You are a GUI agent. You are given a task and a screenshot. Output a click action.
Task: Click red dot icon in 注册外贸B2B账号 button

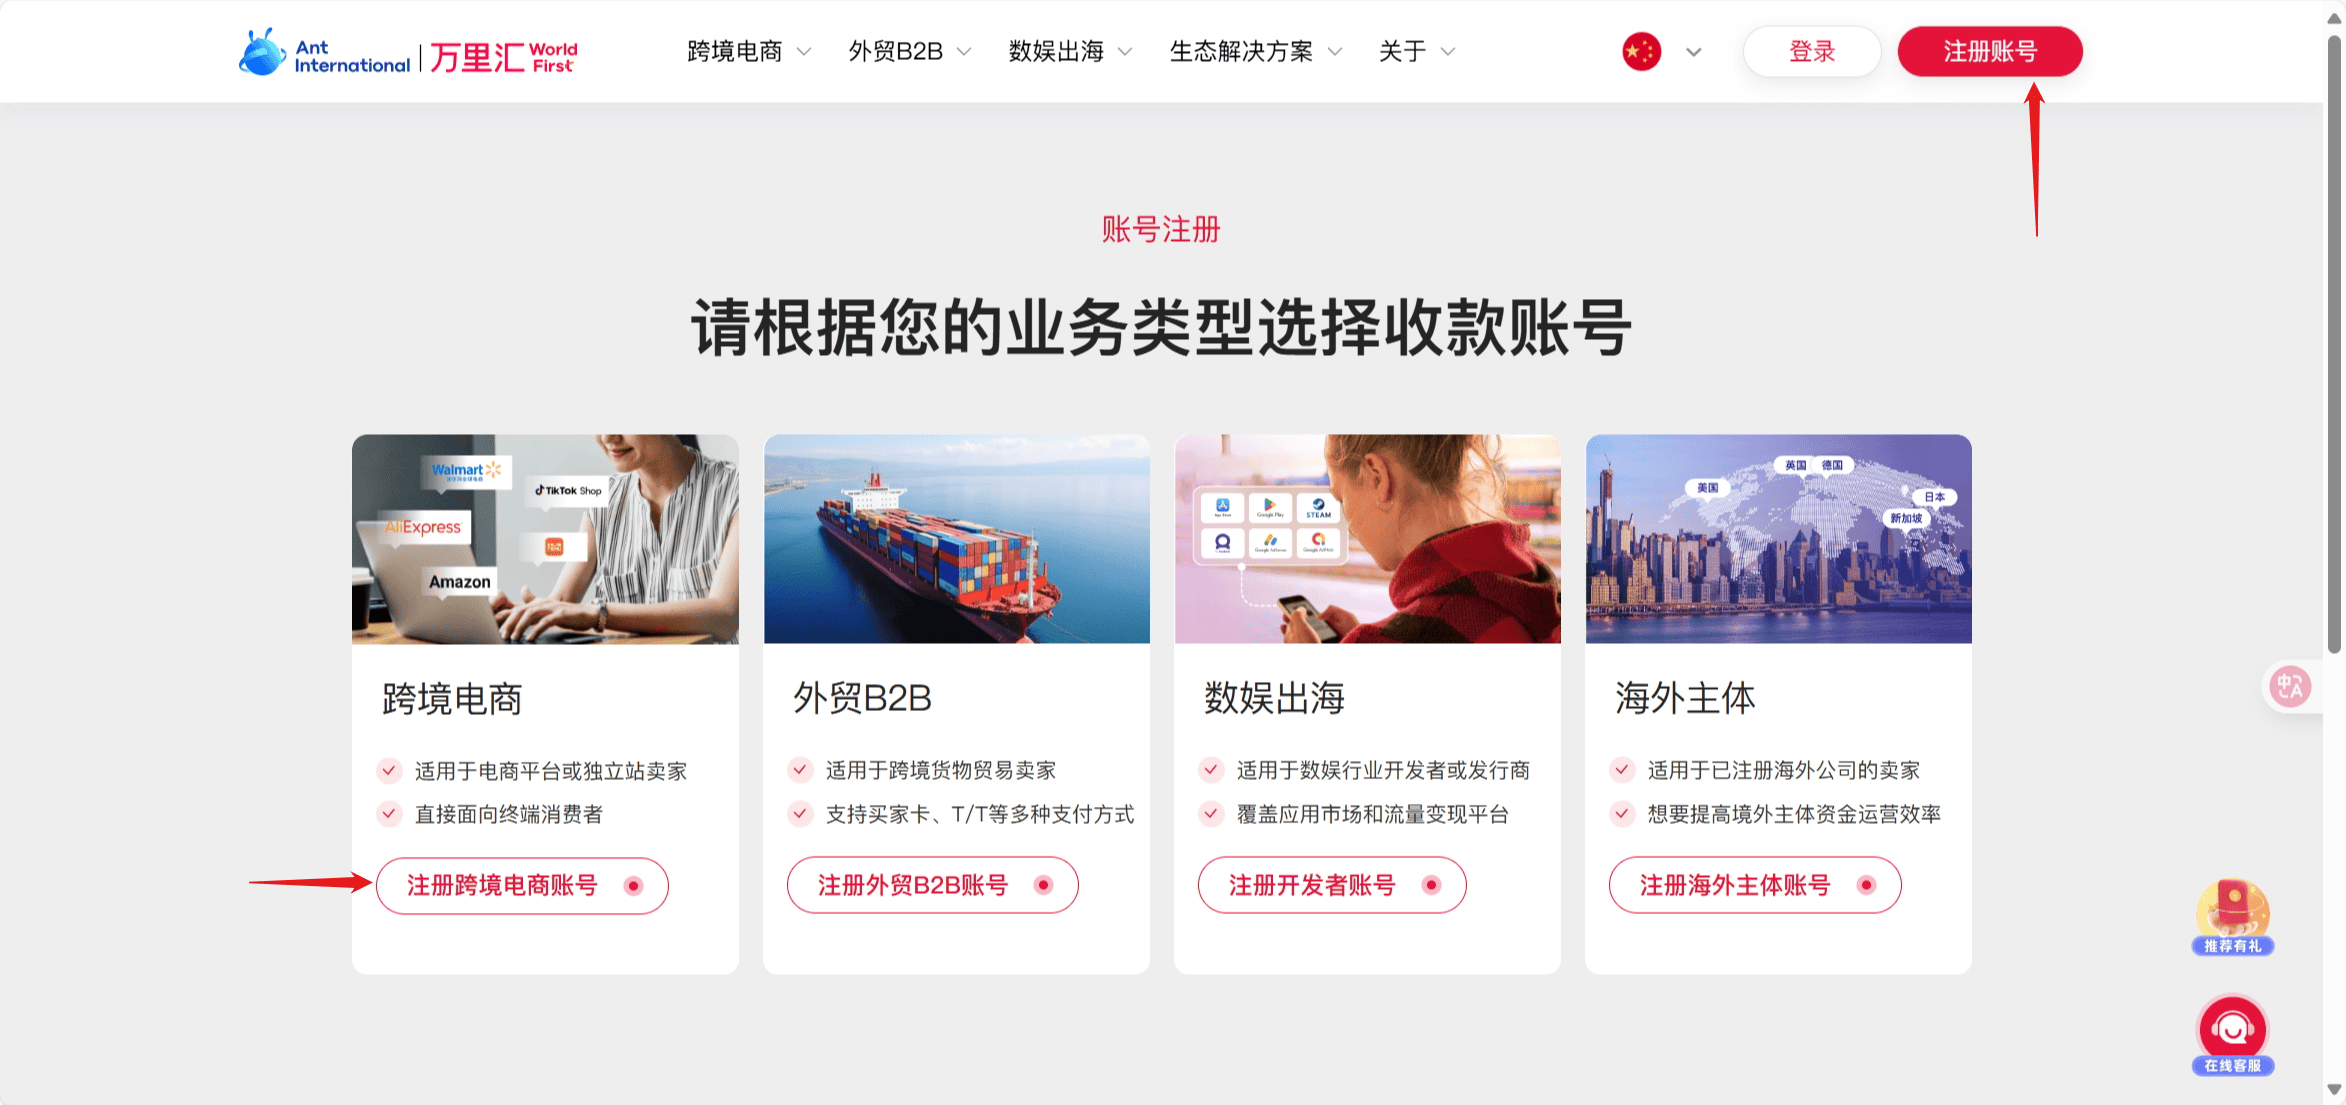point(1044,885)
